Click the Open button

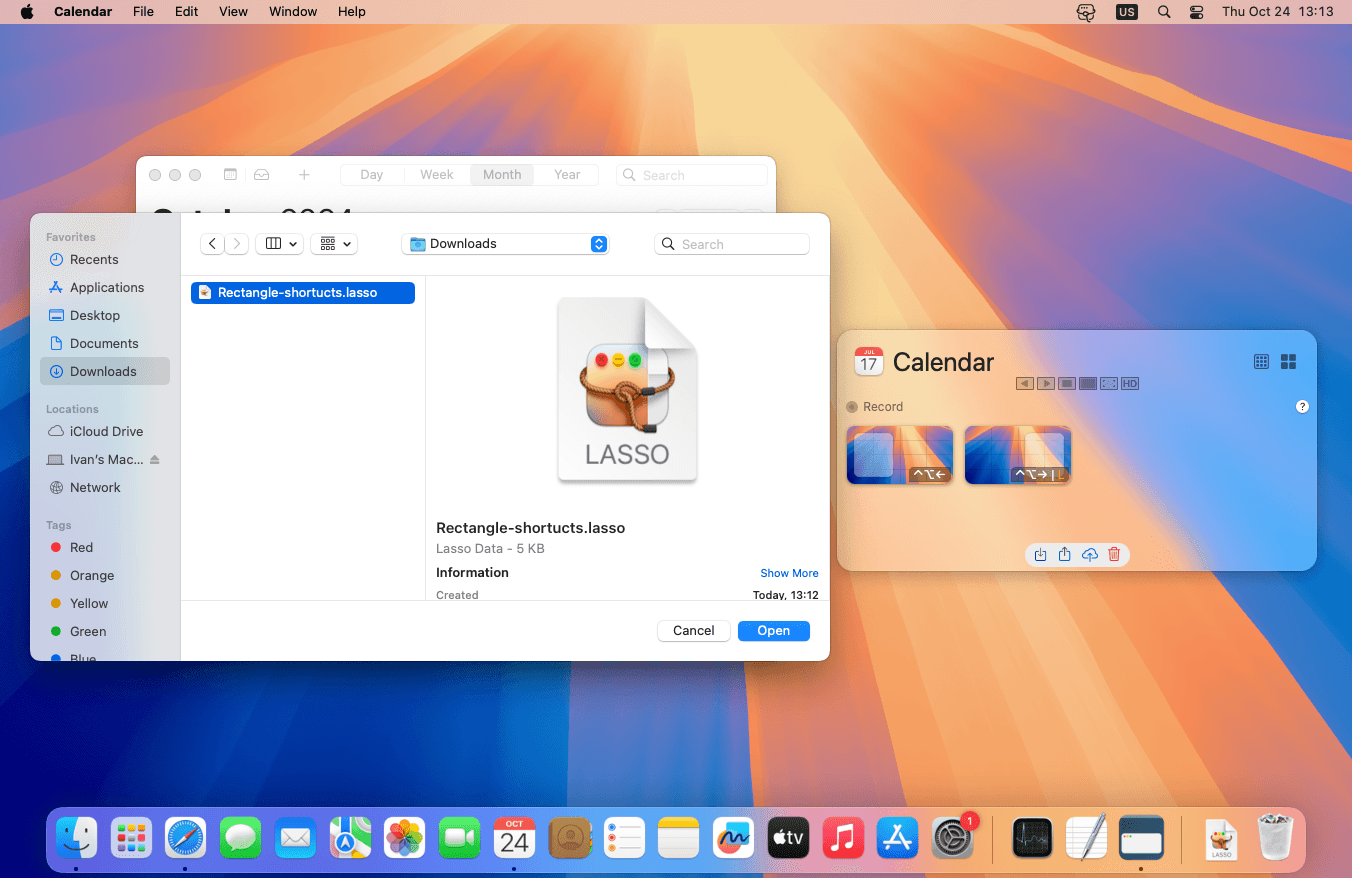(774, 631)
